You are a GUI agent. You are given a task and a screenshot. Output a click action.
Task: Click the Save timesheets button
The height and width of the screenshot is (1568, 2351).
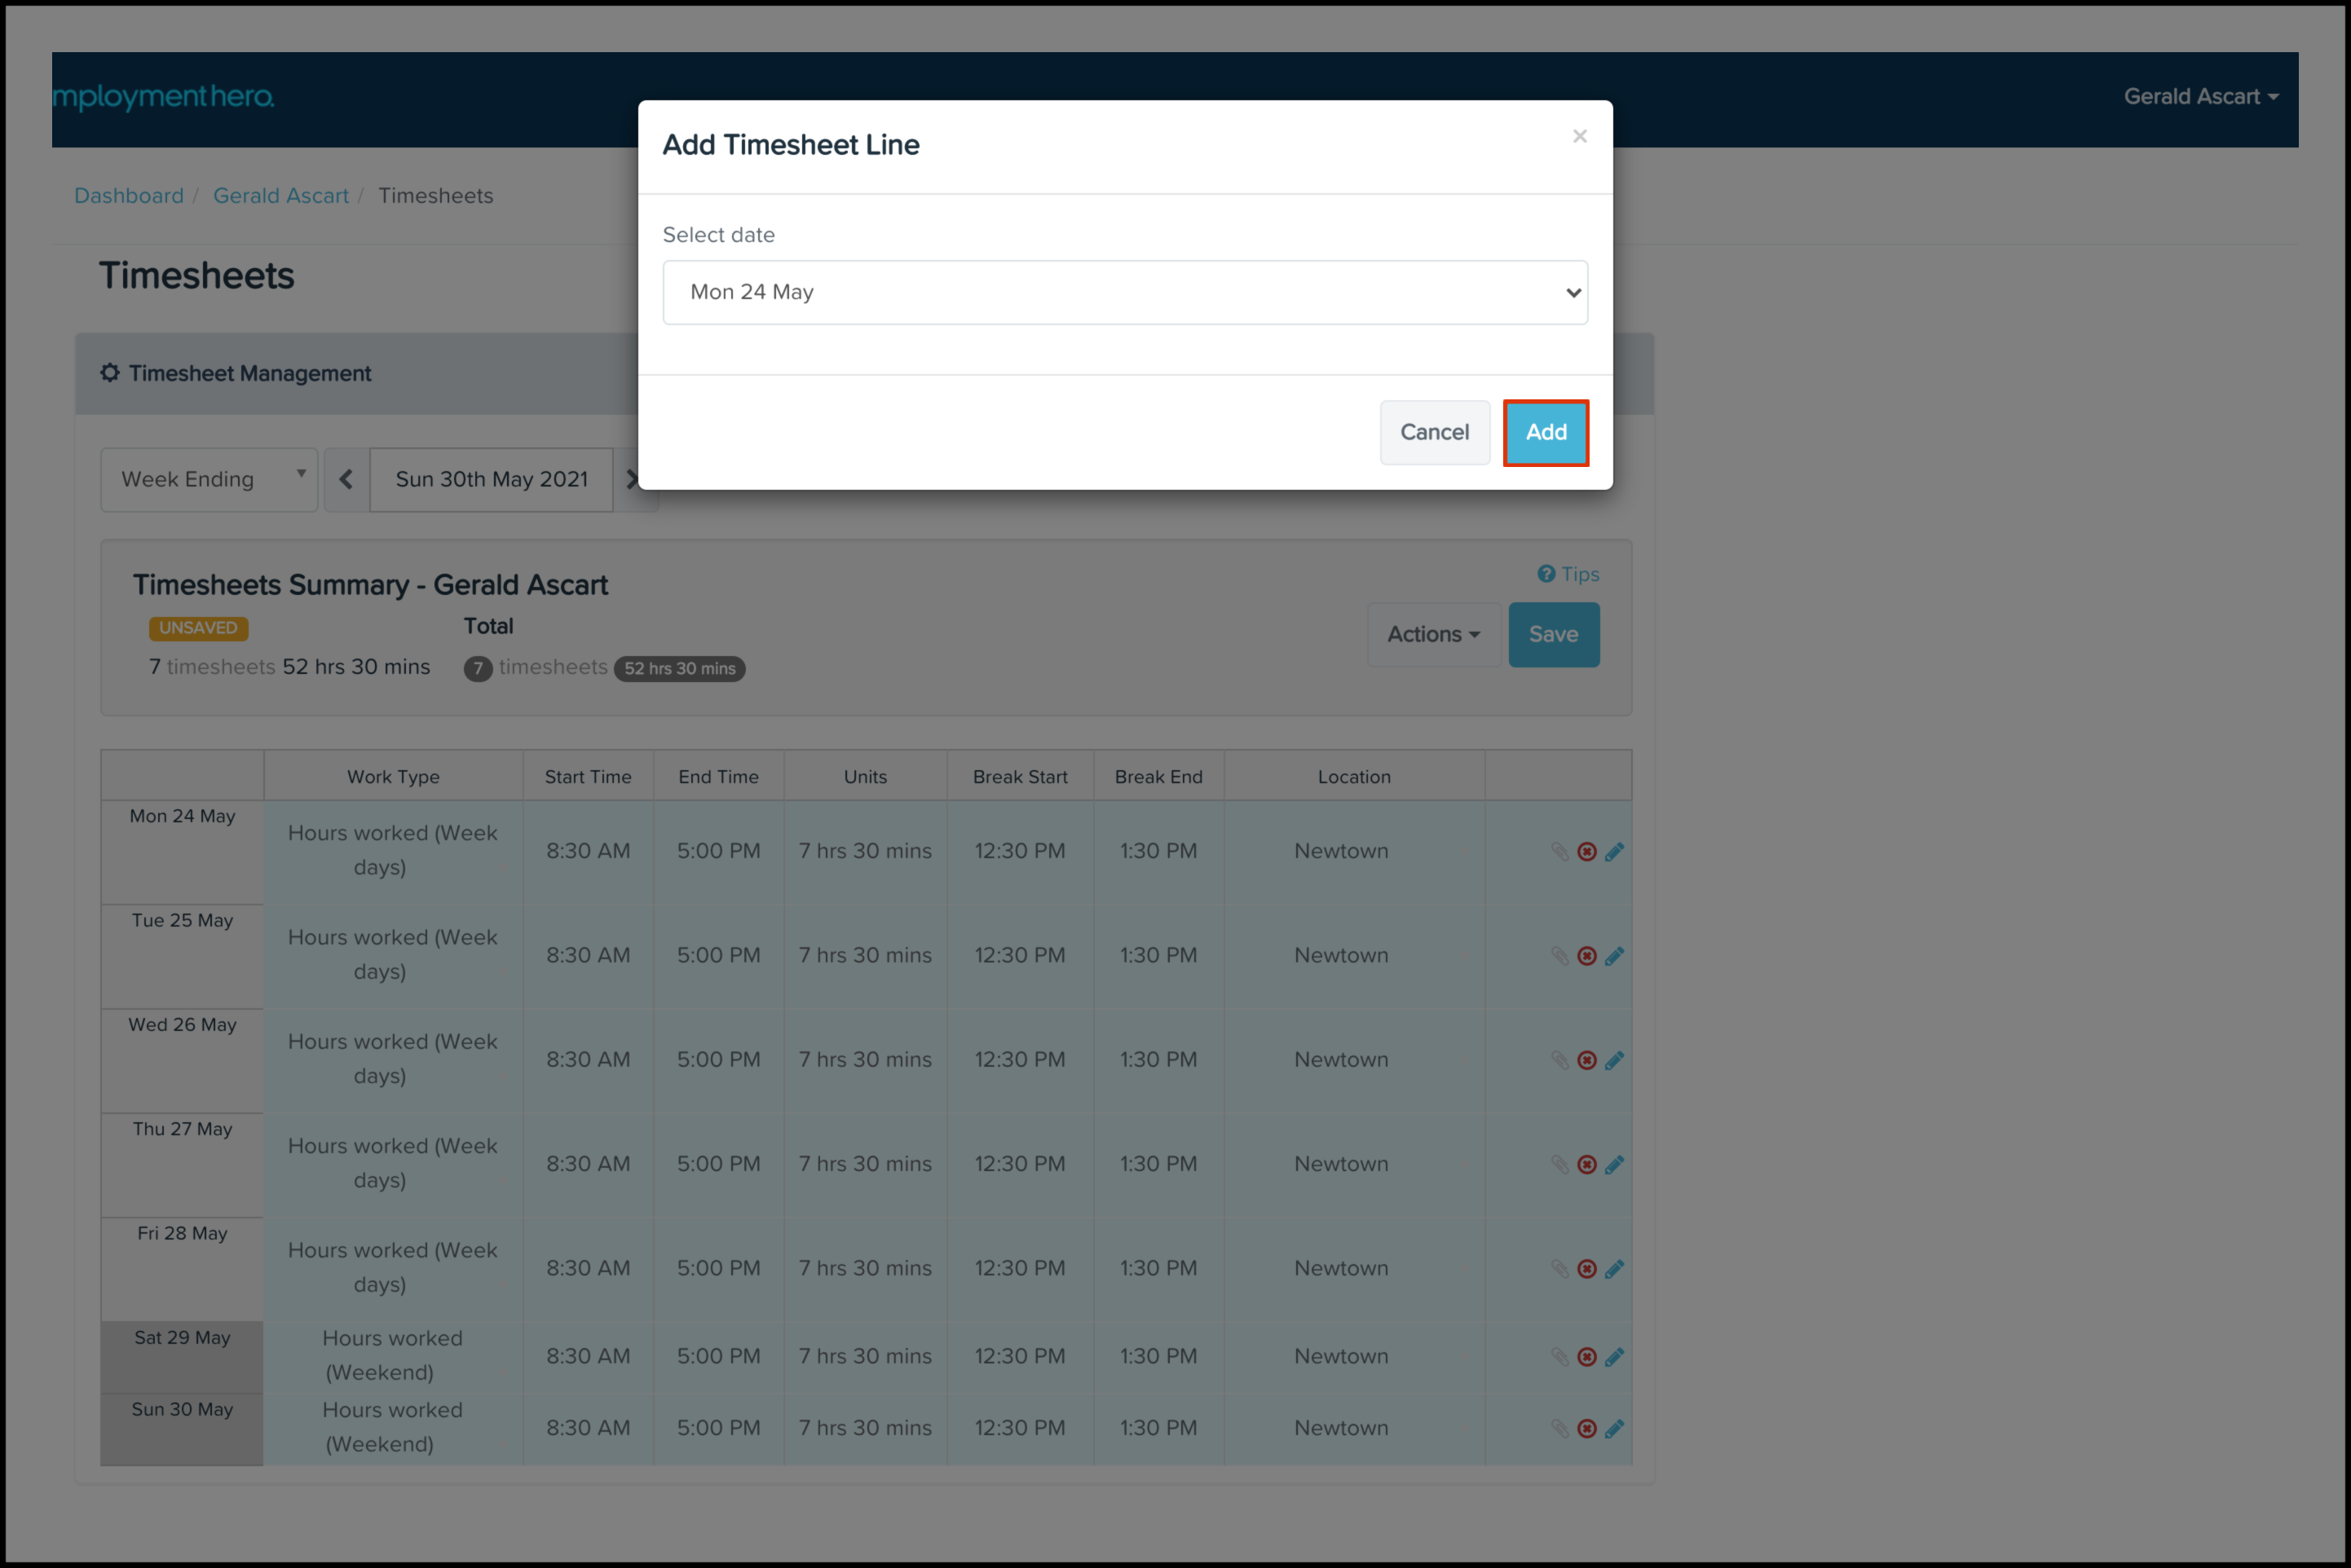pyautogui.click(x=1552, y=634)
